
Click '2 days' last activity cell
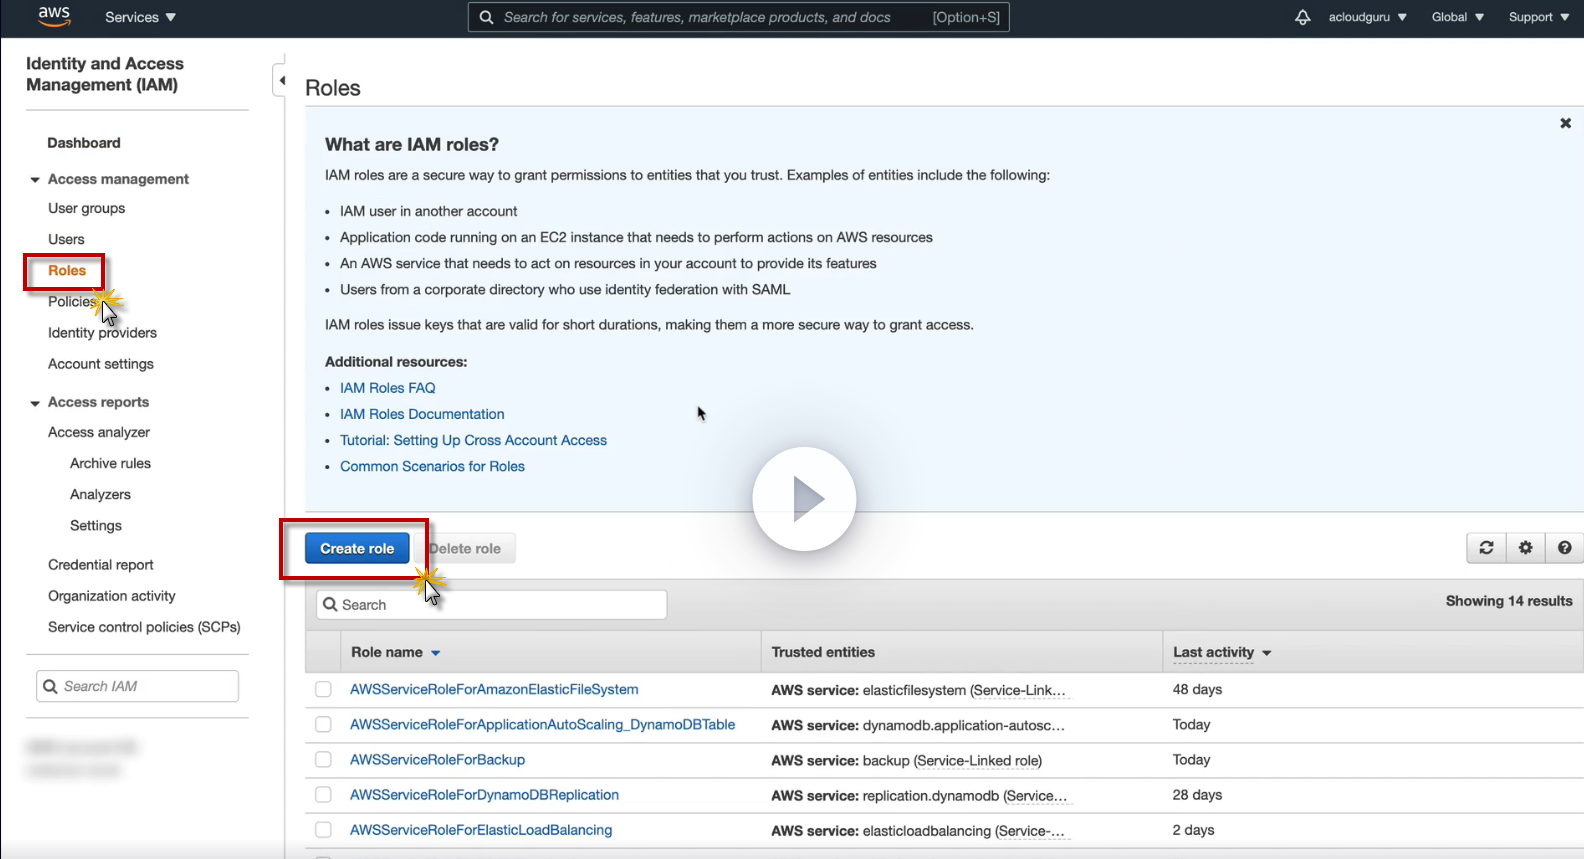[1193, 829]
